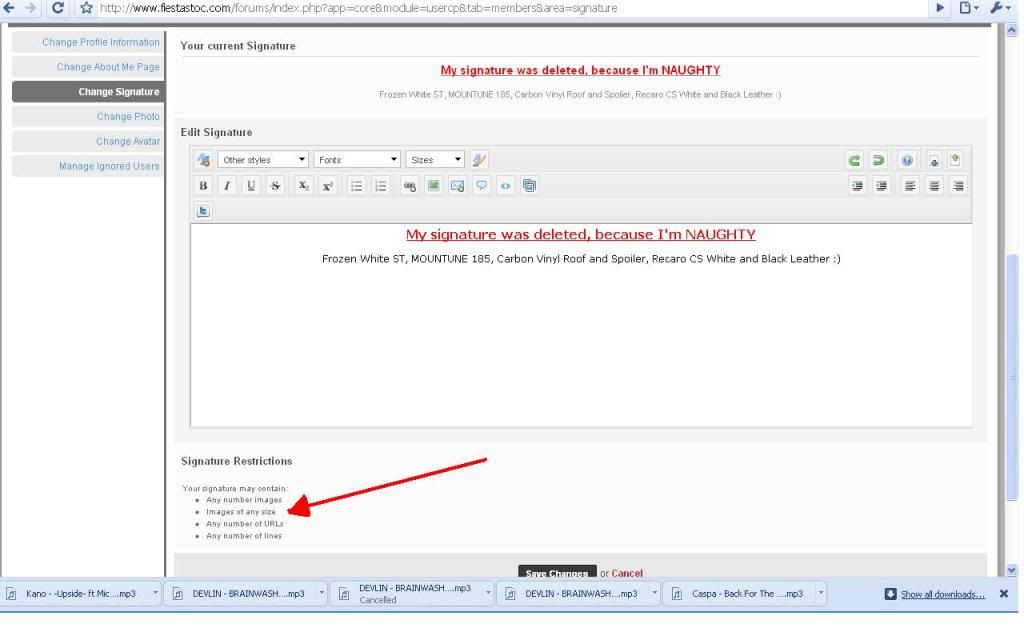Apply italic formatting
The height and width of the screenshot is (640, 1024).
(227, 185)
